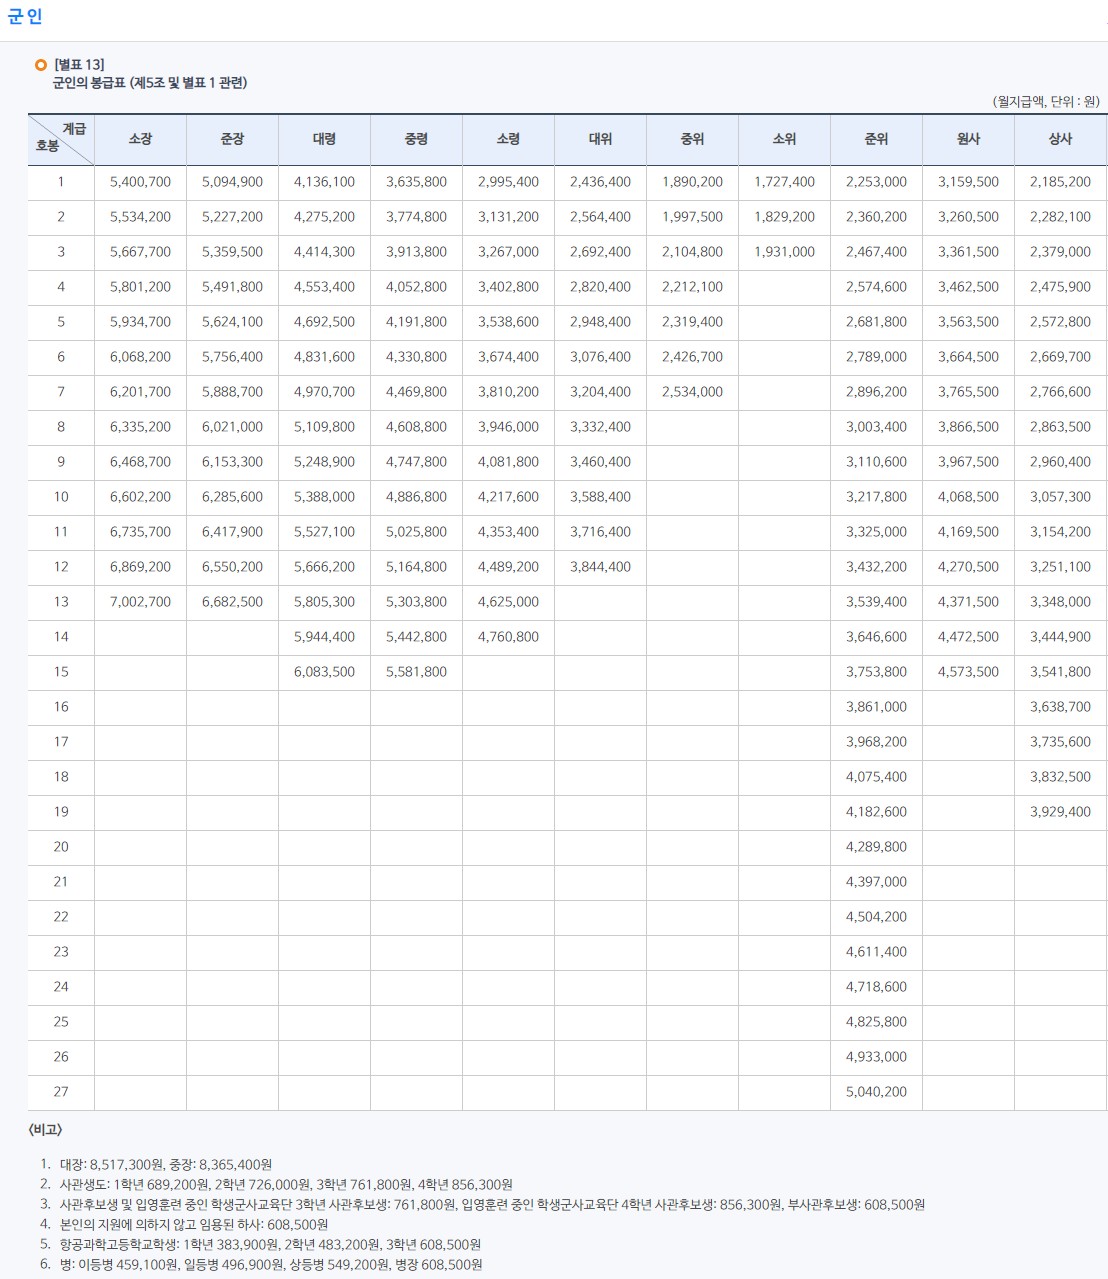Click the cell 1,931,000 in row 3
Viewport: 1108px width, 1279px height.
(x=784, y=252)
